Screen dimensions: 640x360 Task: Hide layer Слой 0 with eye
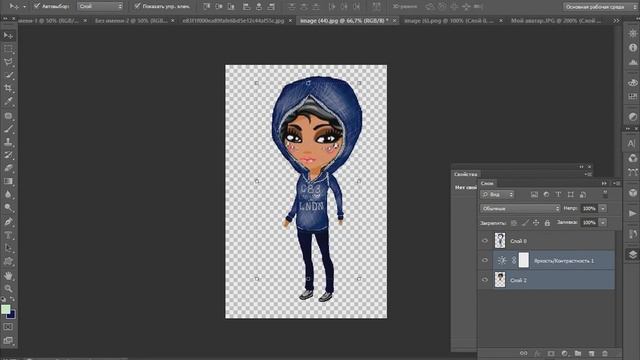[485, 241]
